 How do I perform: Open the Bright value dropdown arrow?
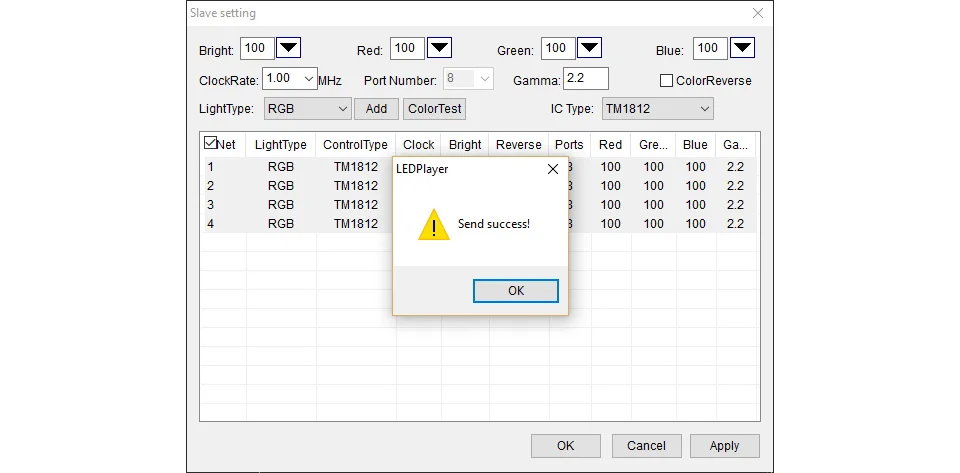pos(288,48)
